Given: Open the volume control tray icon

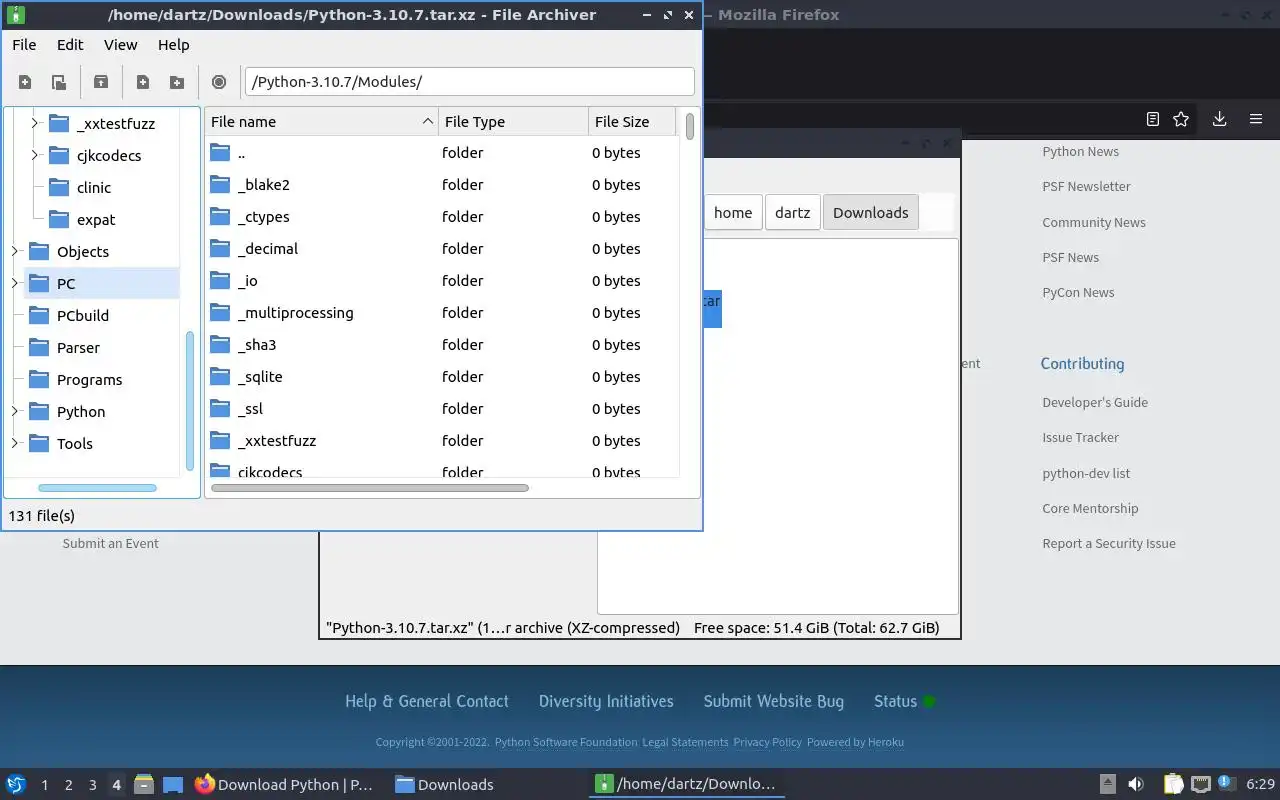Looking at the screenshot, I should click(1136, 784).
